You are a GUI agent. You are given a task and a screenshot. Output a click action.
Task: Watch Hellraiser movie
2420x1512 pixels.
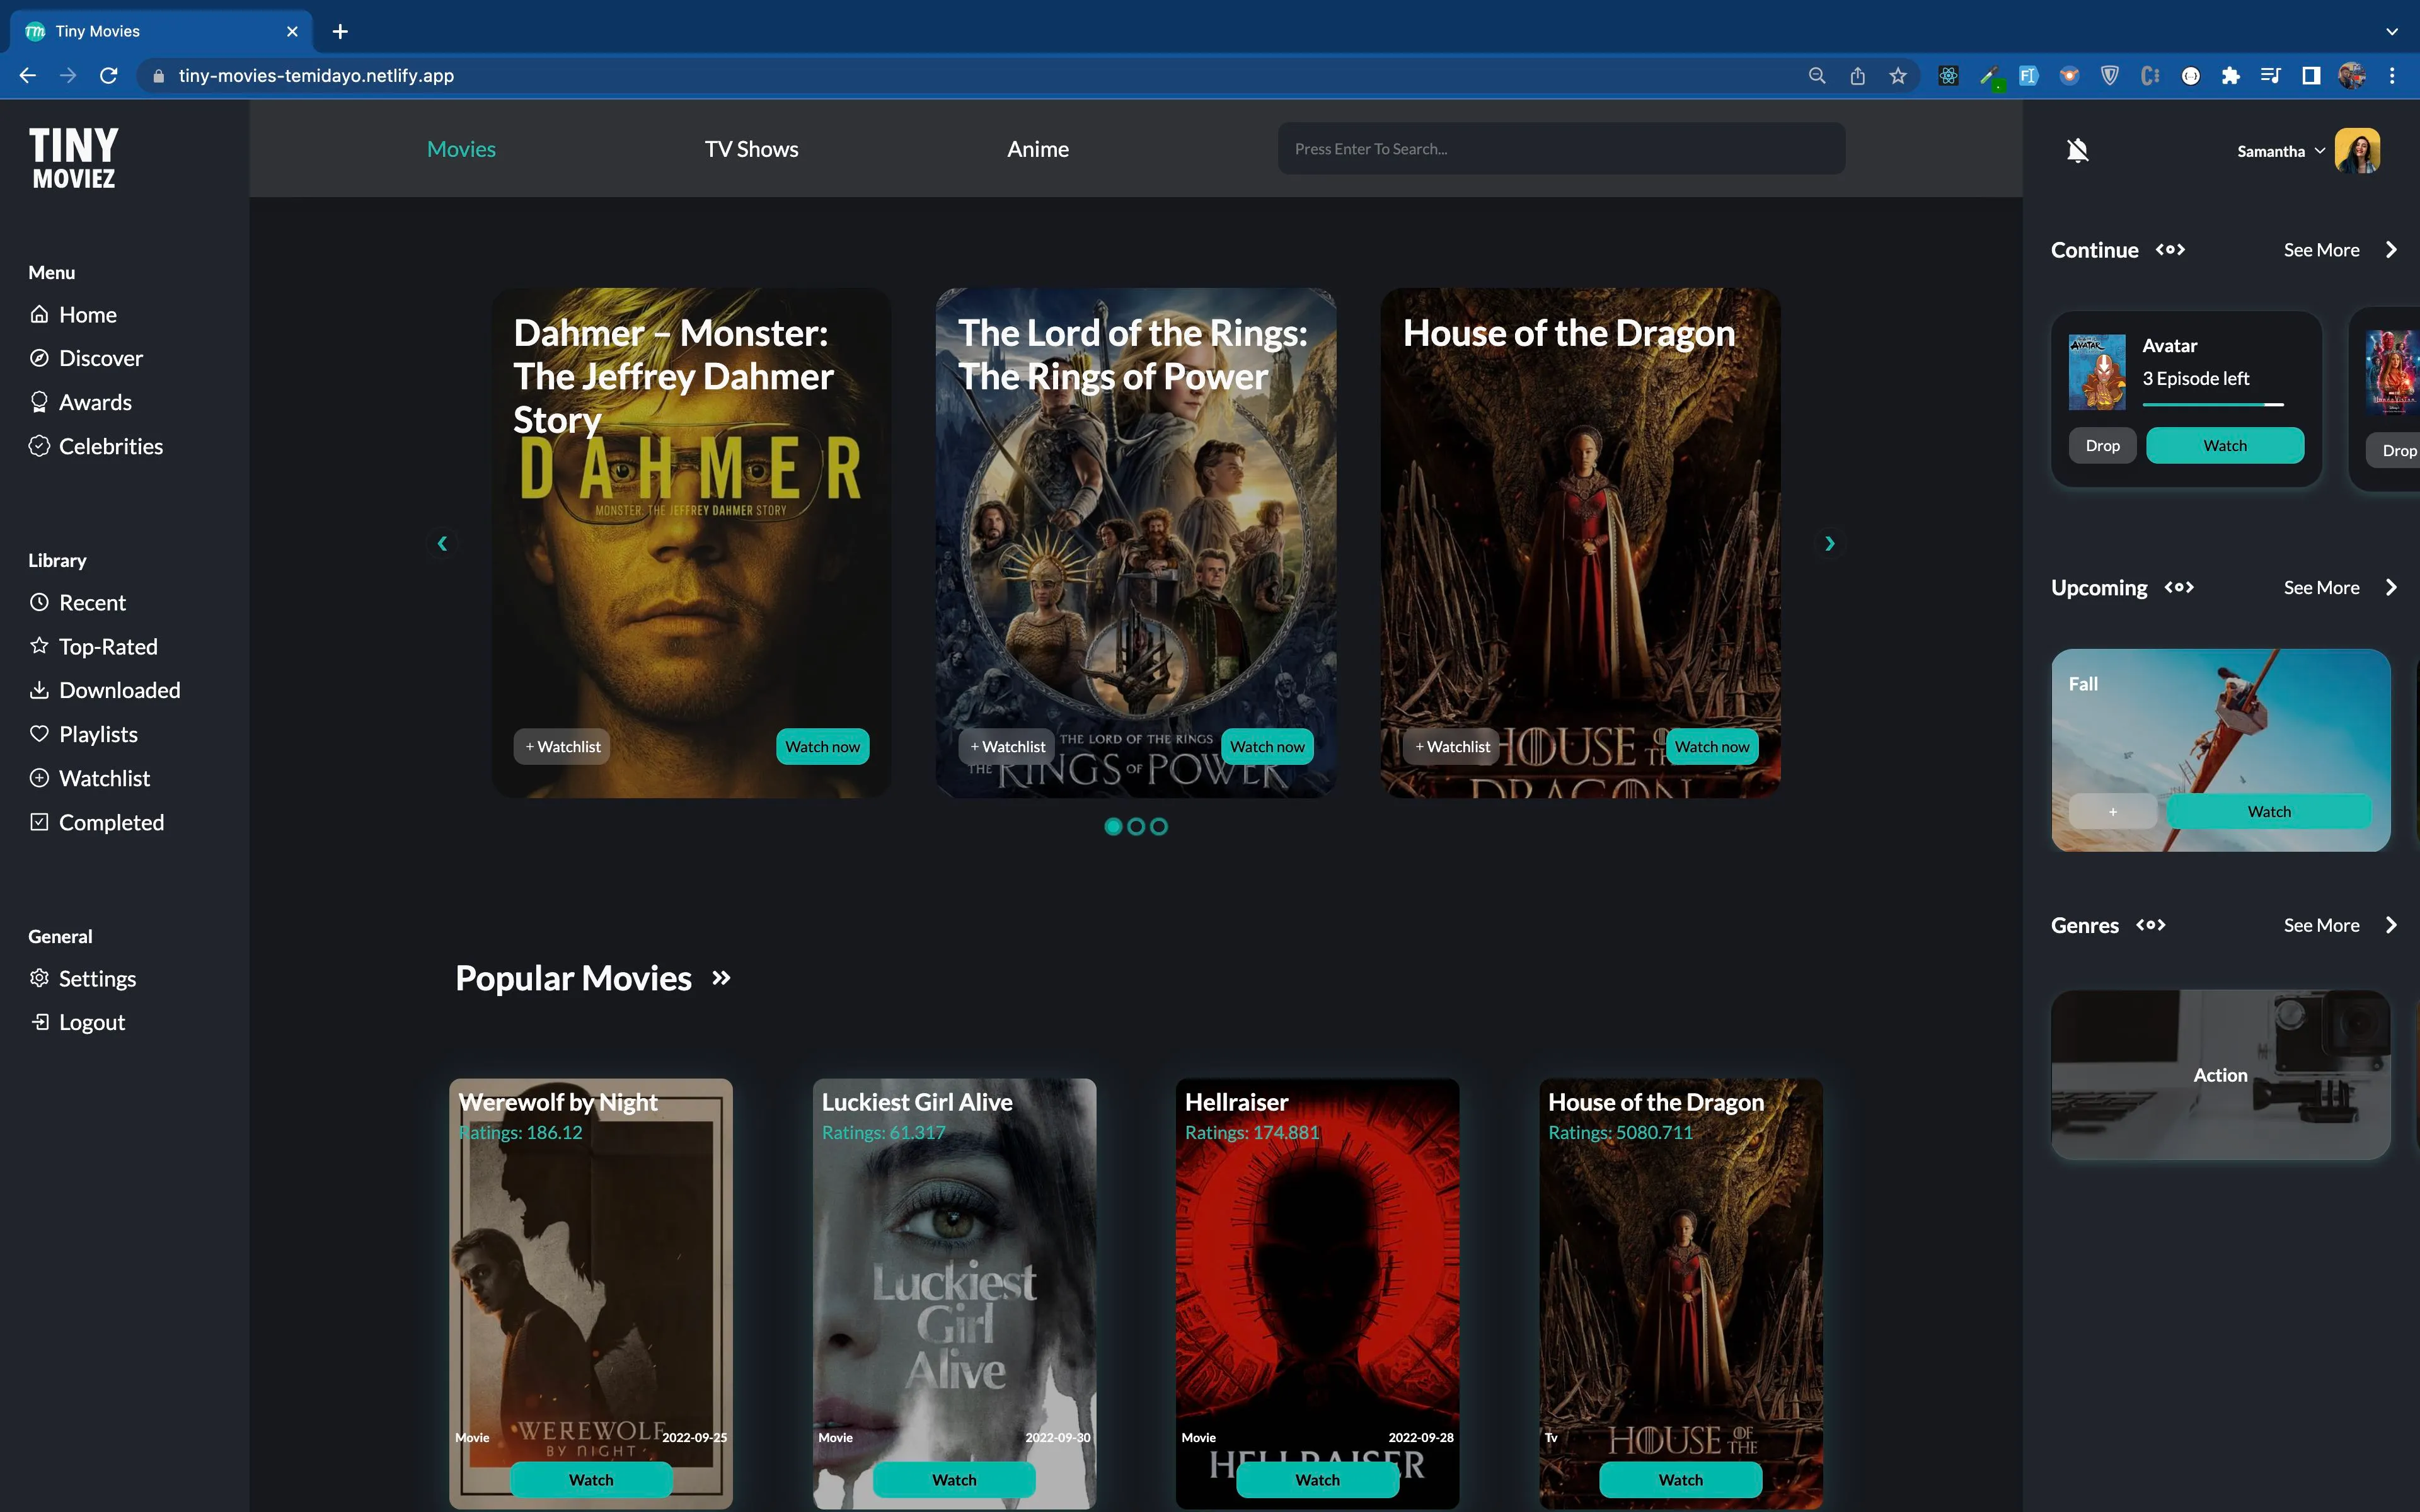pos(1317,1479)
